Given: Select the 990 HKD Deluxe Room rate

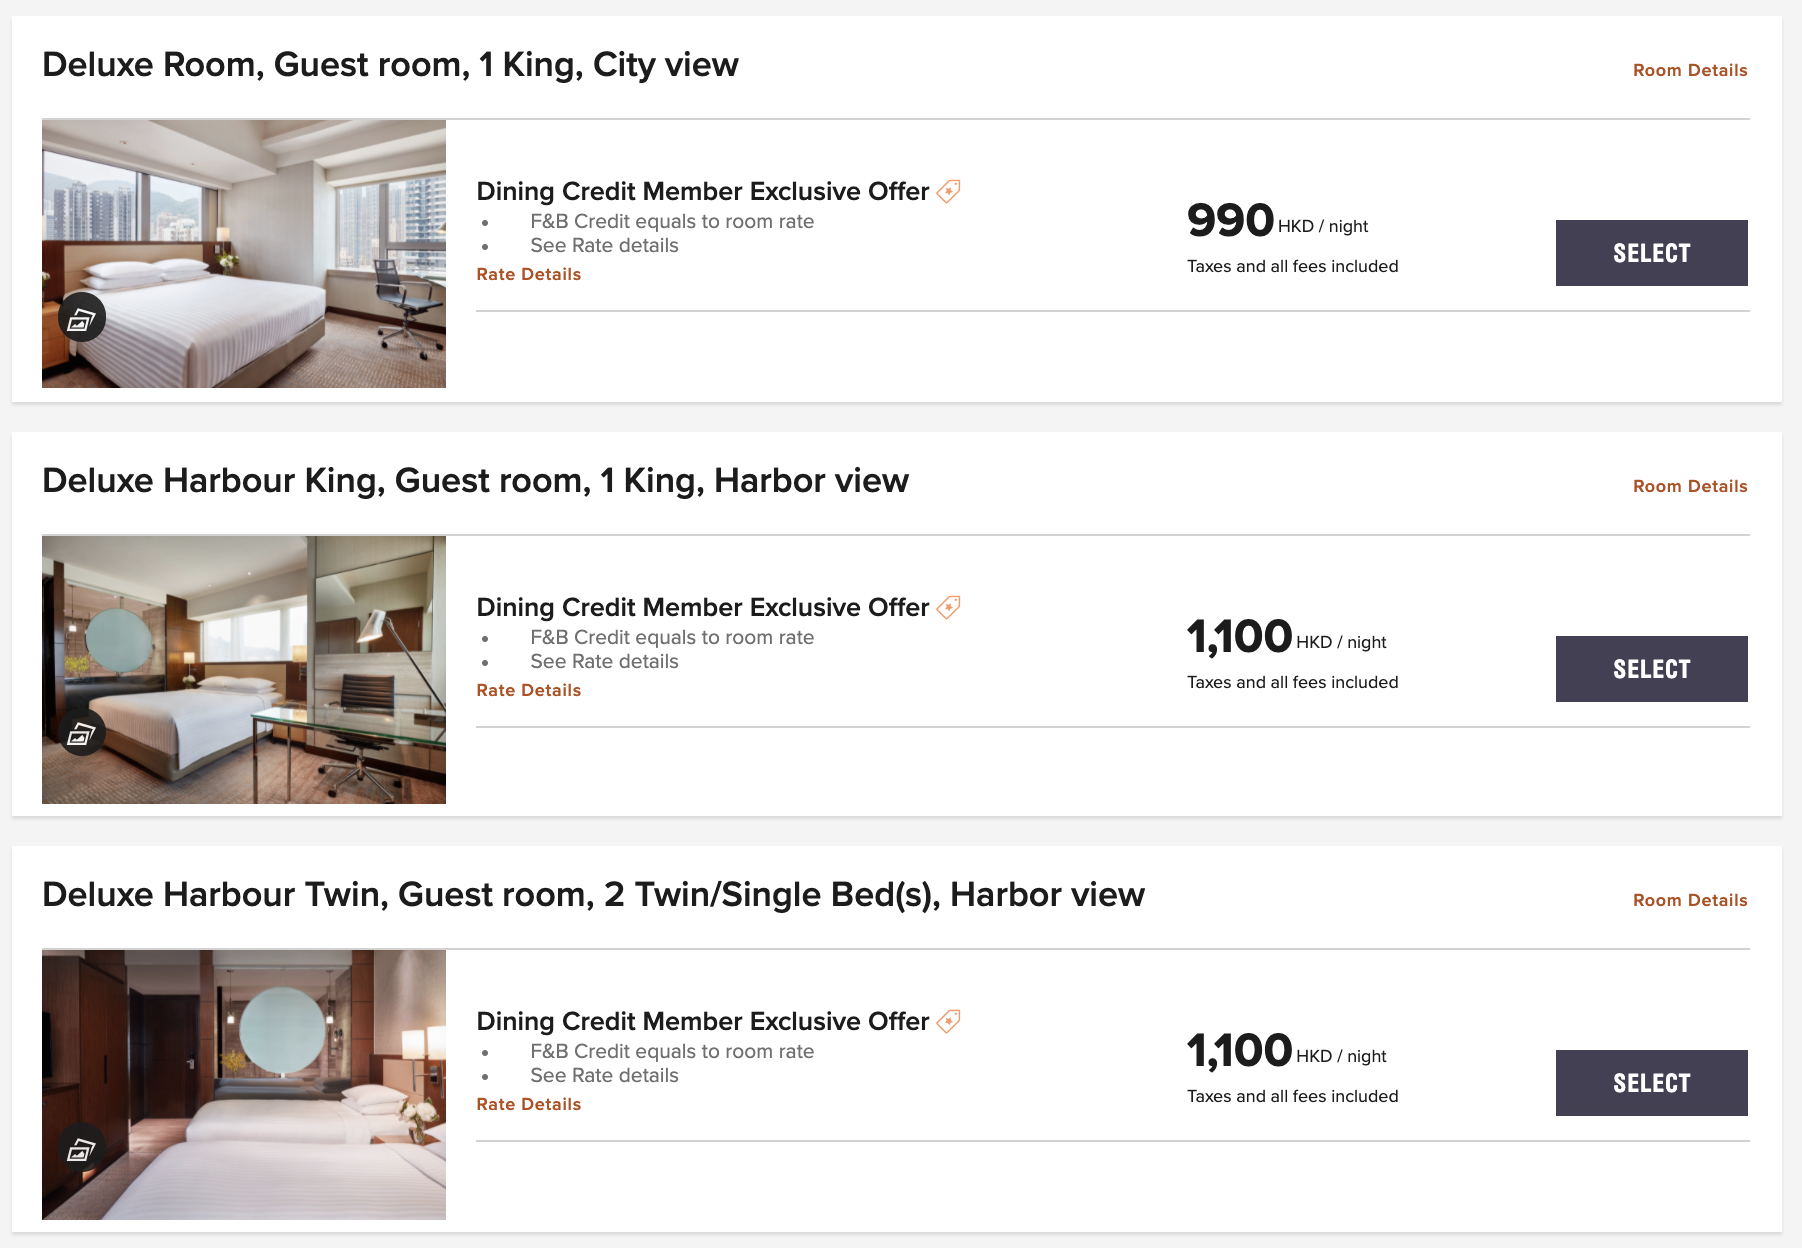Looking at the screenshot, I should point(1651,253).
